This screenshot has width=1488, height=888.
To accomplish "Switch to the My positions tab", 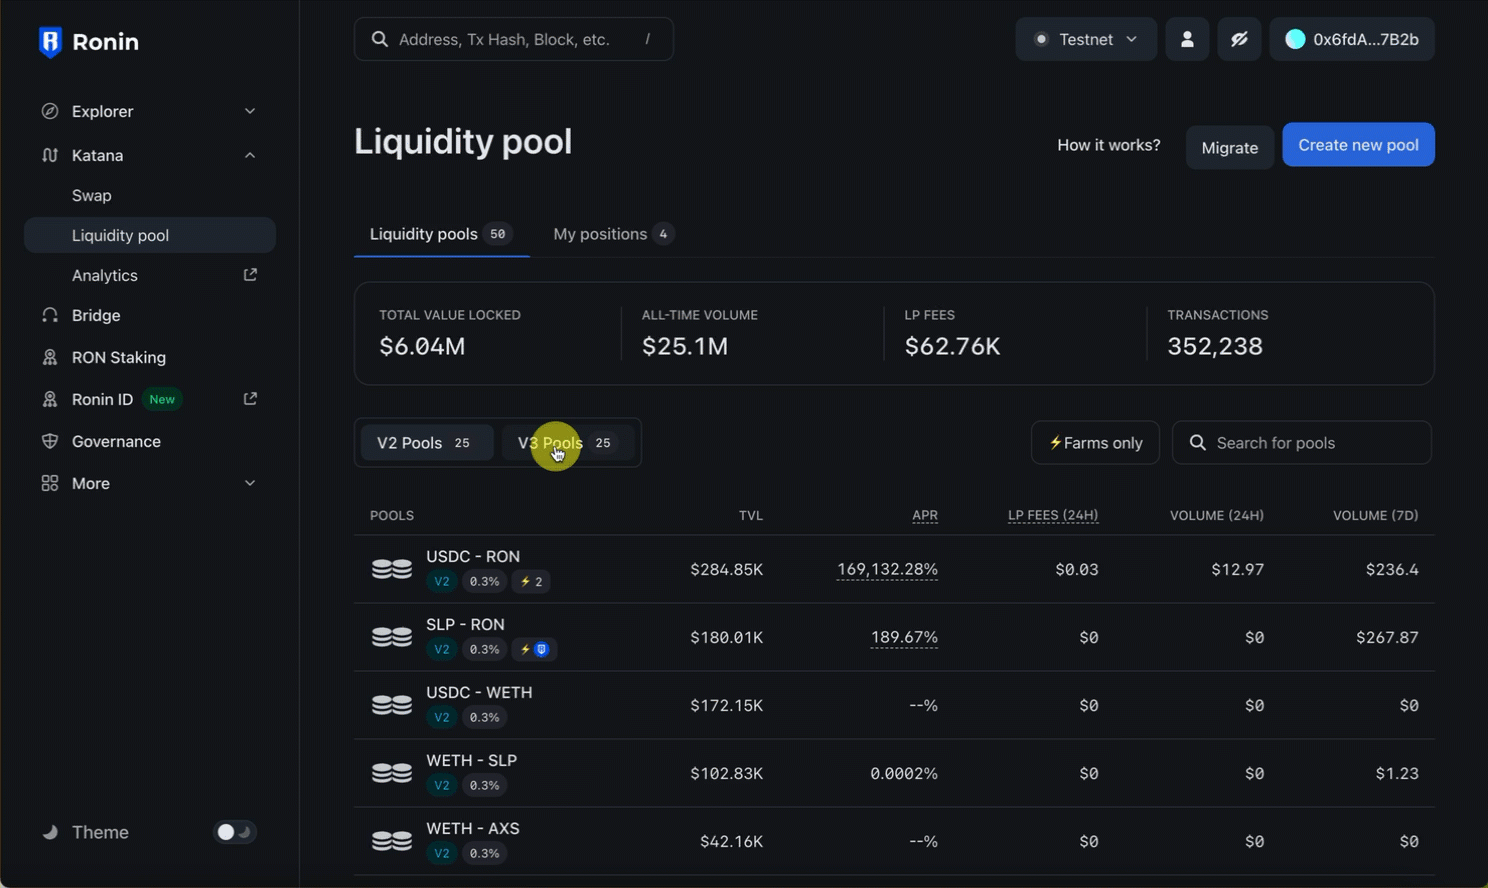I will pyautogui.click(x=612, y=234).
